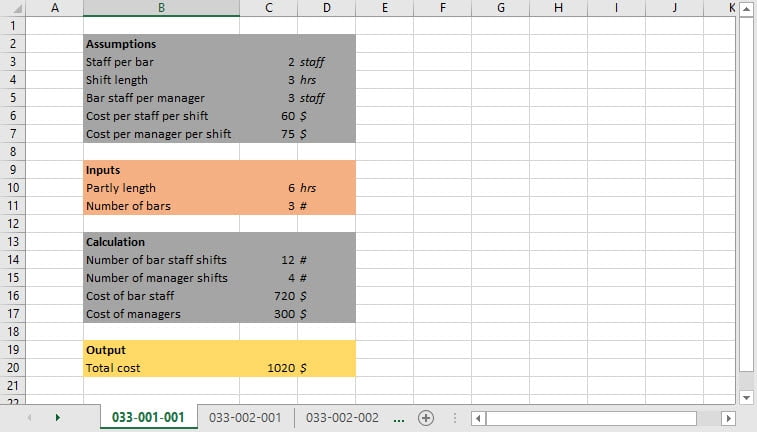Click the vertical scrollbar up arrow
This screenshot has height=432, width=757.
746,9
